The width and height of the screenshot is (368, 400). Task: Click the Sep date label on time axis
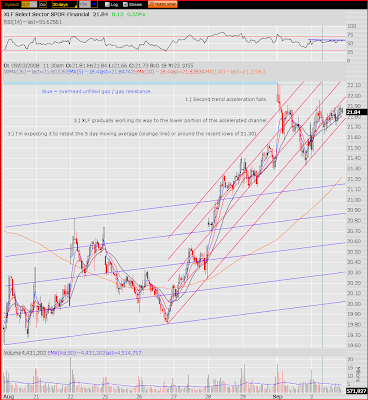(277, 397)
